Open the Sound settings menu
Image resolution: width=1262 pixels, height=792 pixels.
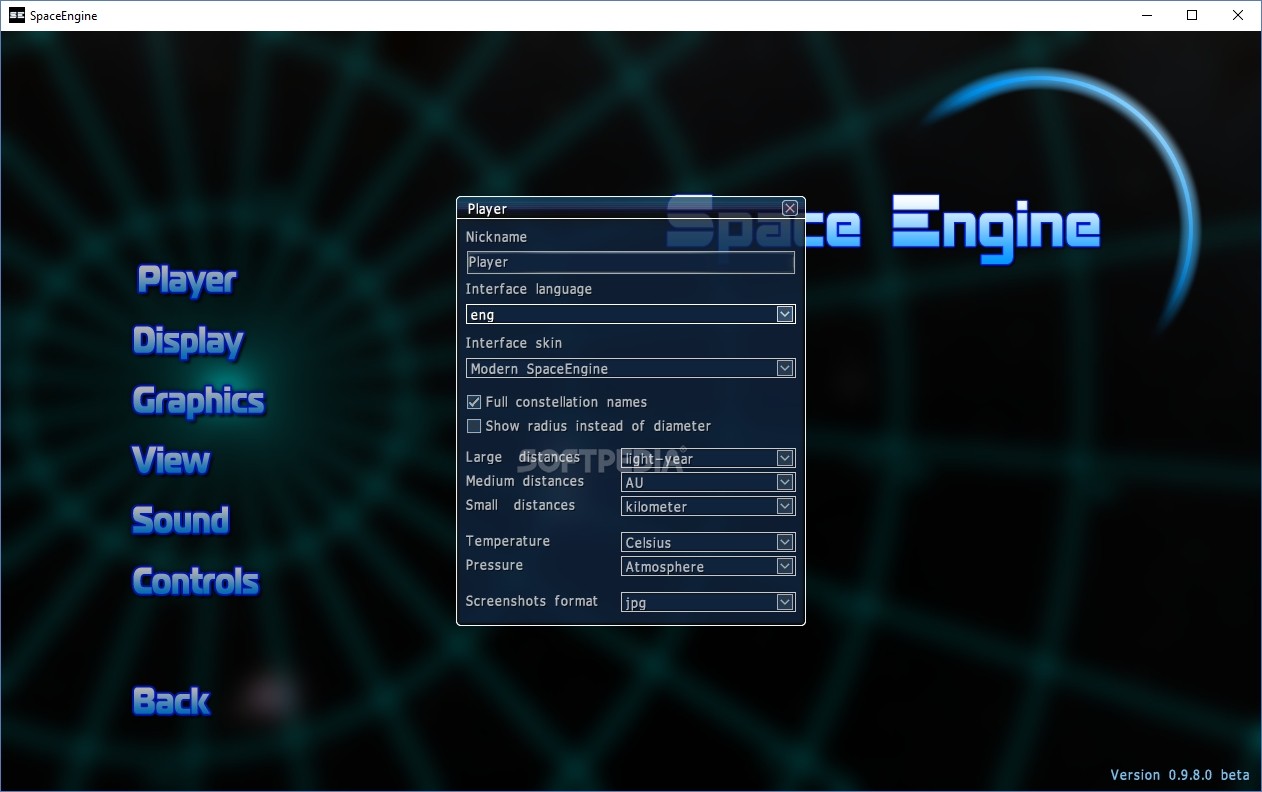pyautogui.click(x=180, y=520)
